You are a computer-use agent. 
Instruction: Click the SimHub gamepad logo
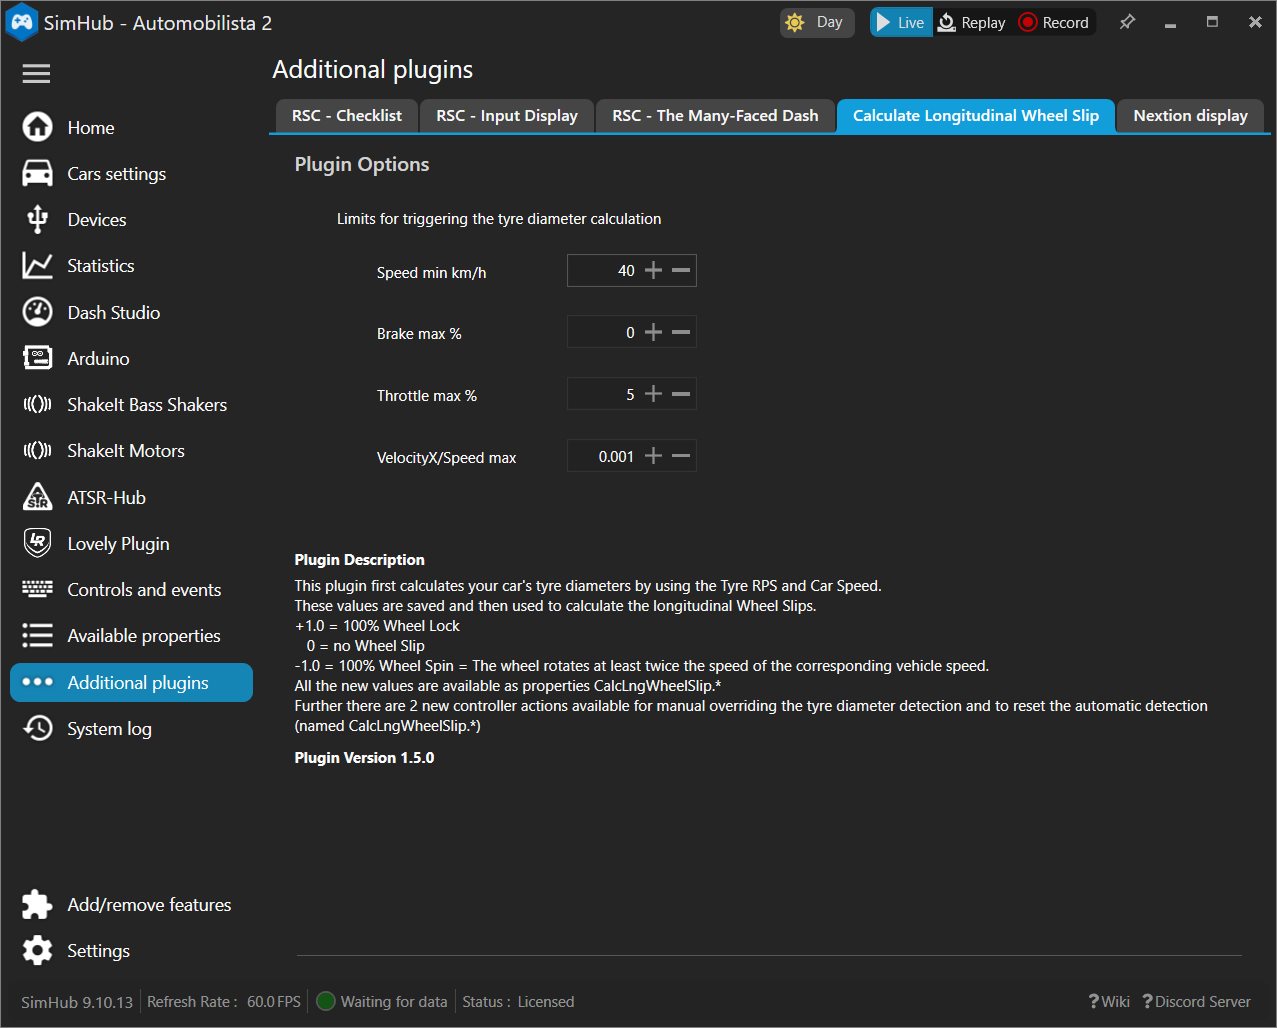[22, 22]
